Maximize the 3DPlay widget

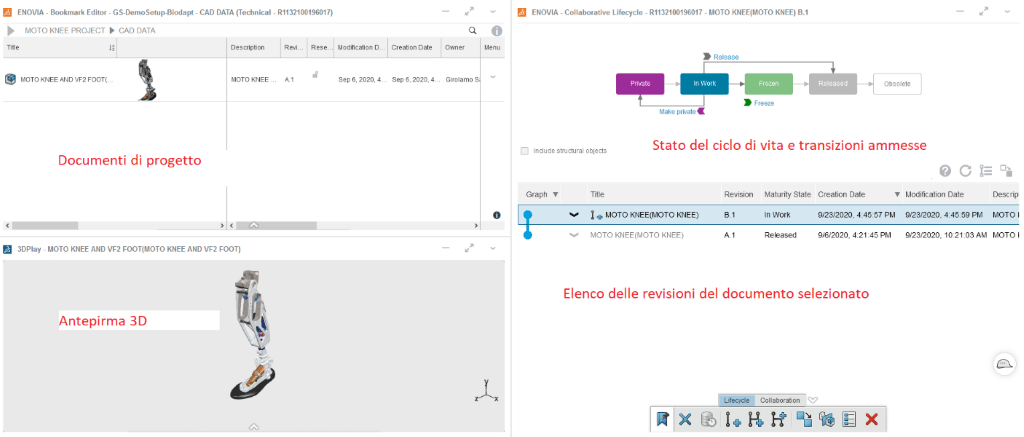pos(469,249)
